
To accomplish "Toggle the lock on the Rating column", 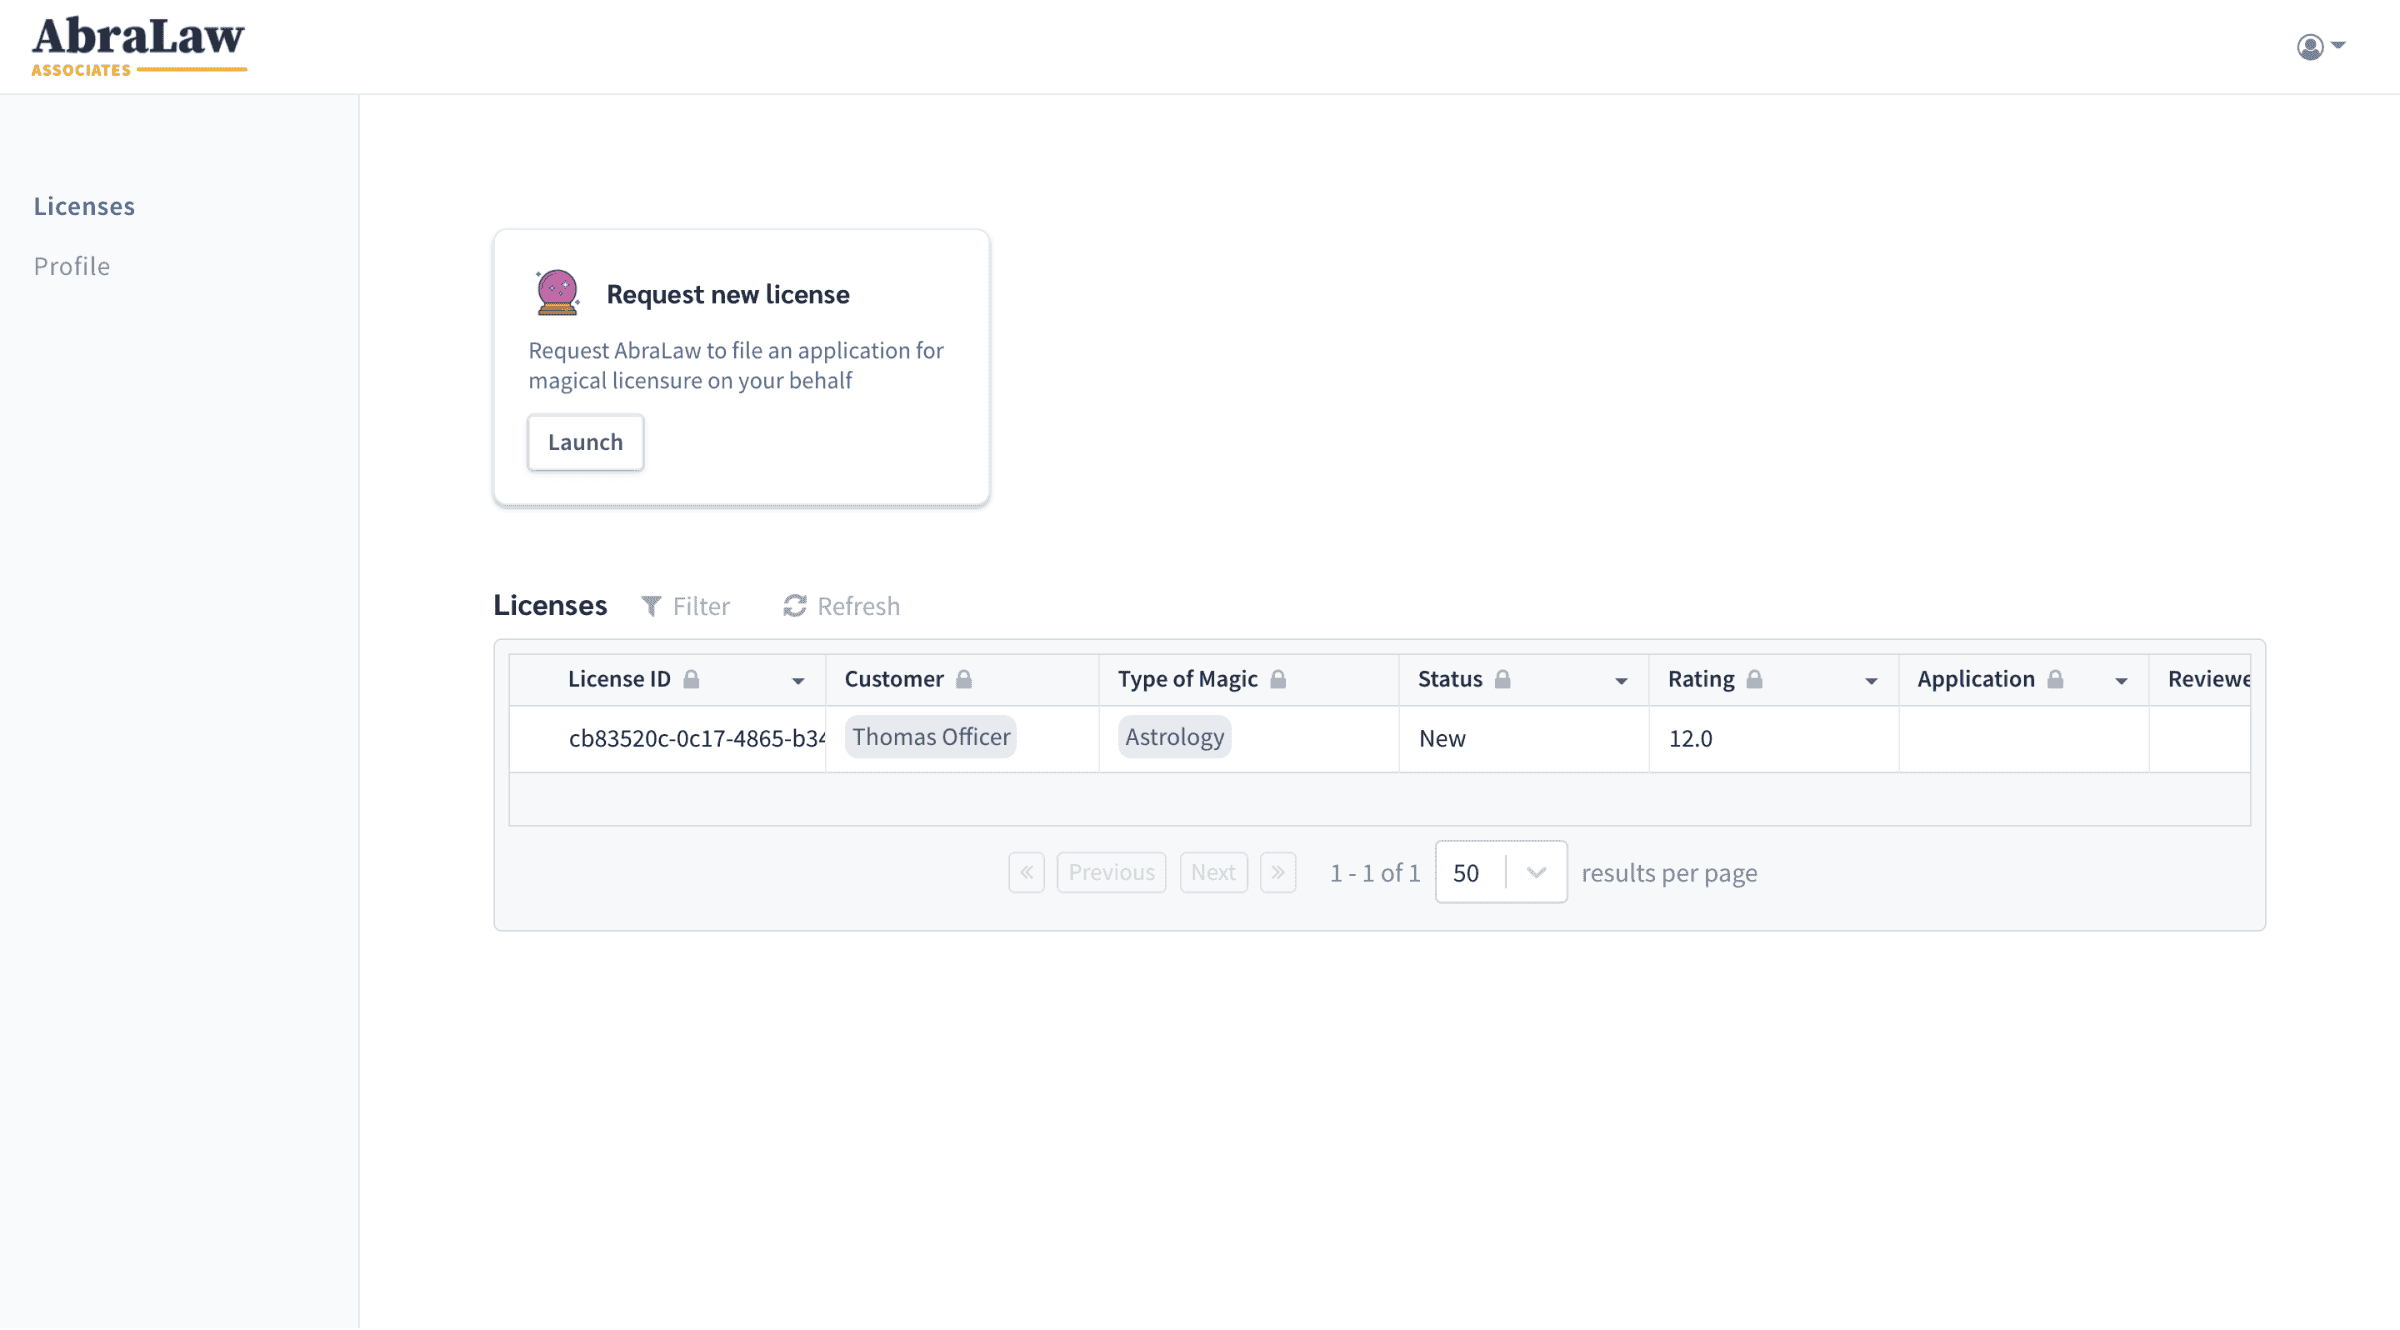I will point(1755,678).
